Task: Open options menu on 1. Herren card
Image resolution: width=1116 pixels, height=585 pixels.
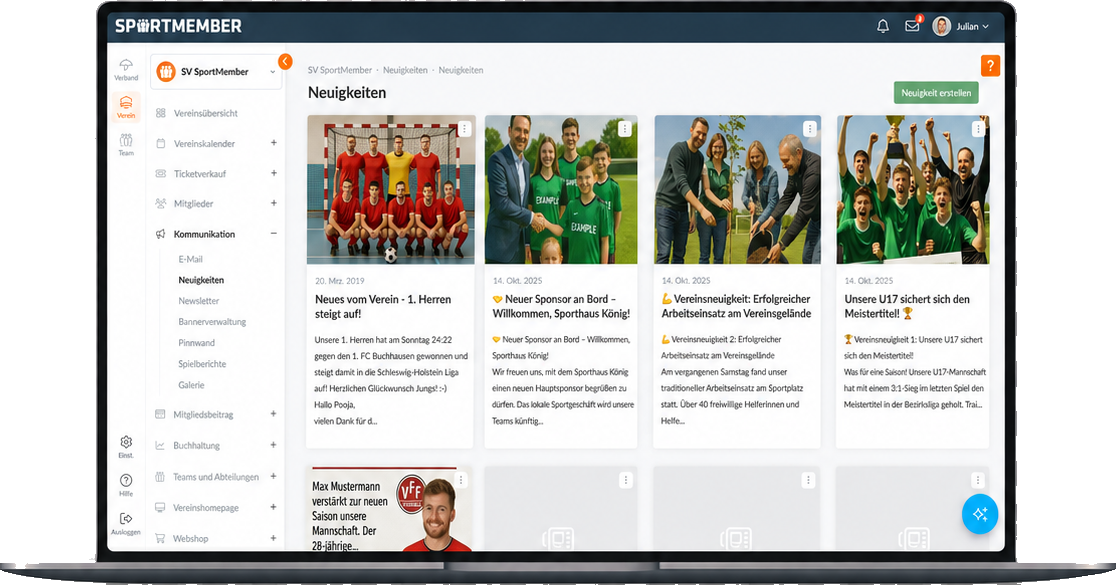Action: pos(464,129)
